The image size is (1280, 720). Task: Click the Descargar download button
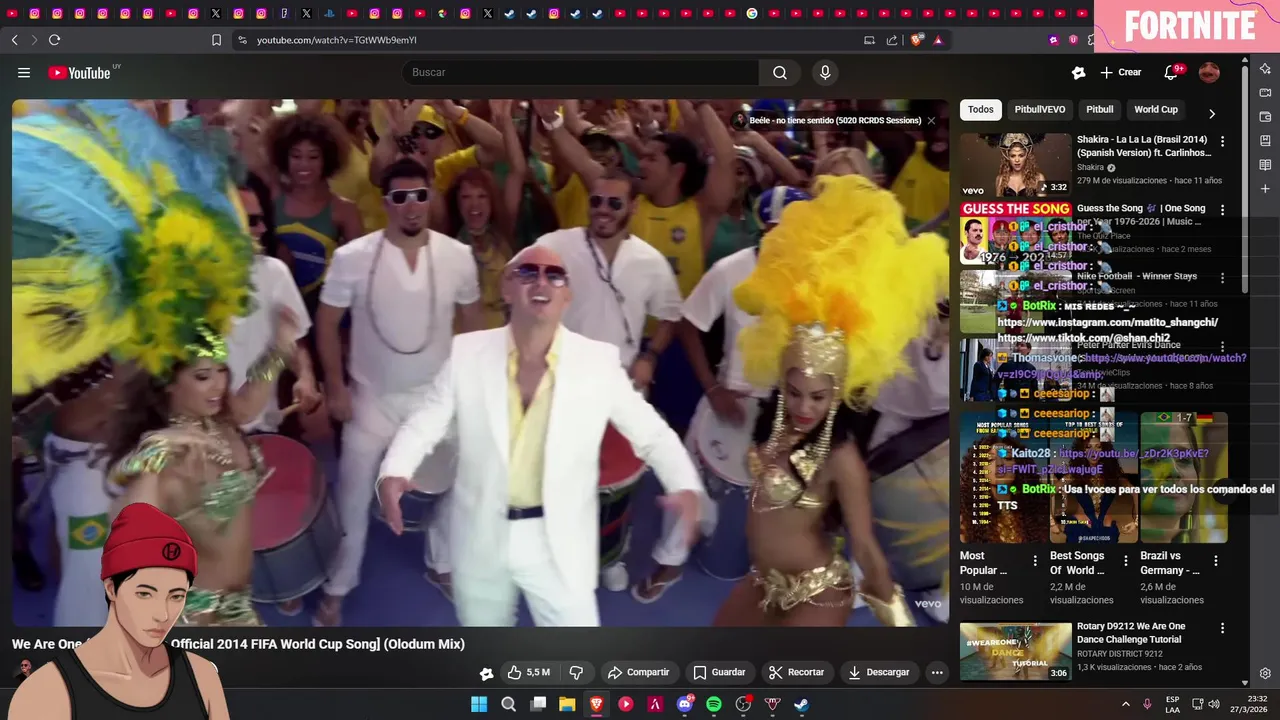point(878,672)
